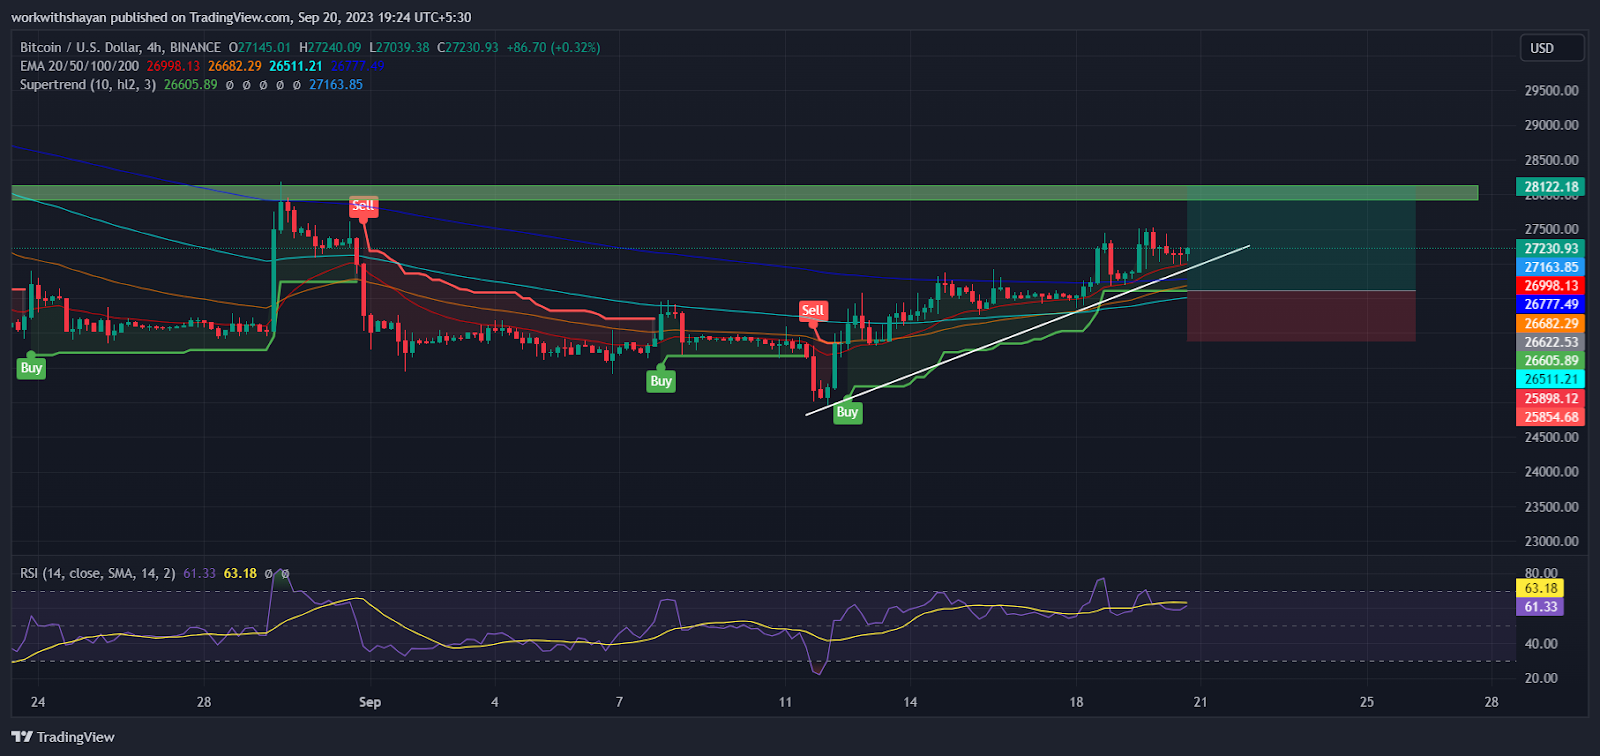Click the 23000.00 price scale value
The width and height of the screenshot is (1600, 756).
pos(1551,542)
